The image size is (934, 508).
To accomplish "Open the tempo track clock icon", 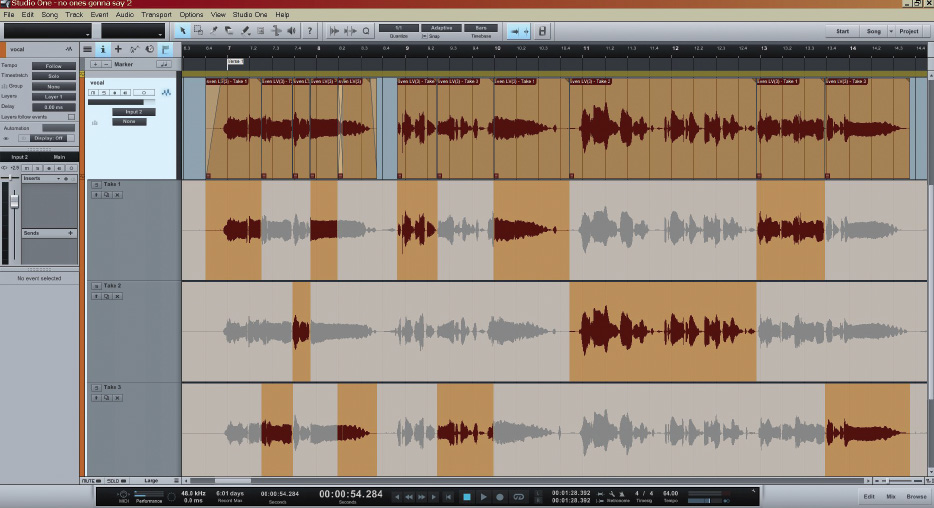I will [x=150, y=49].
